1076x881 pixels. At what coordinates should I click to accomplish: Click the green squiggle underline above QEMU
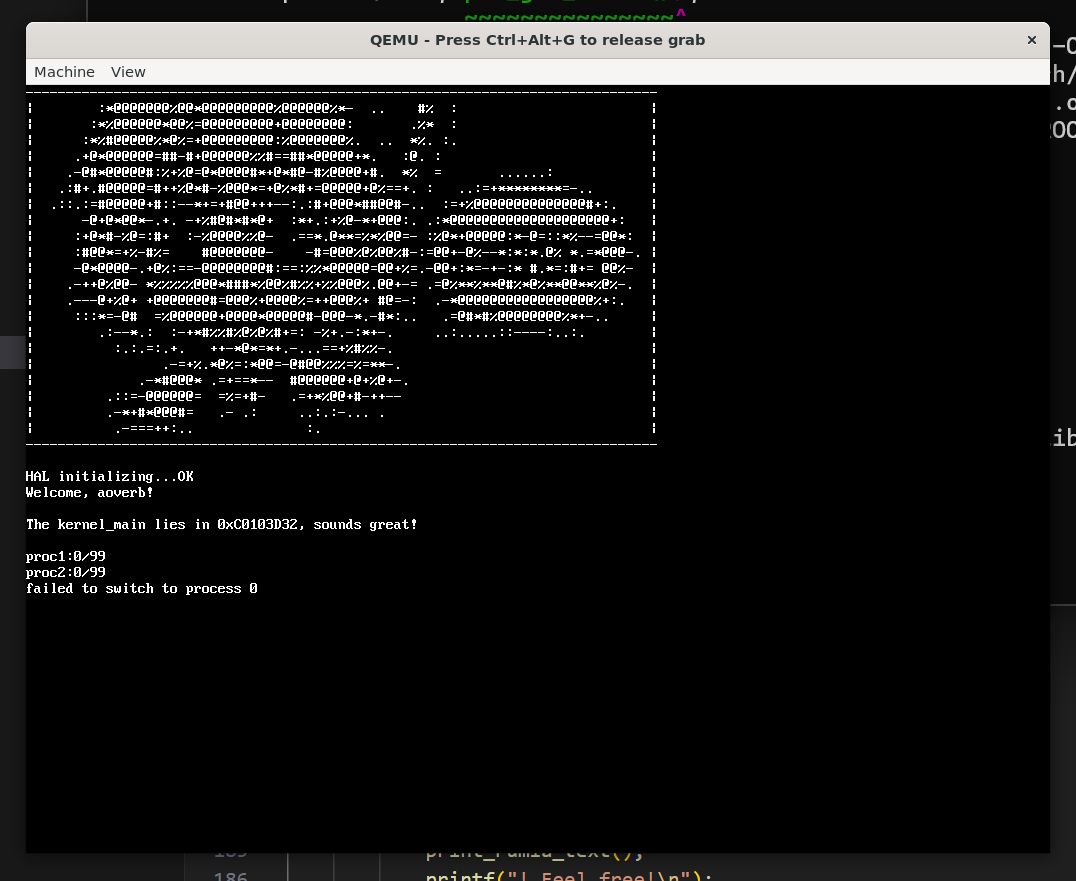point(570,17)
